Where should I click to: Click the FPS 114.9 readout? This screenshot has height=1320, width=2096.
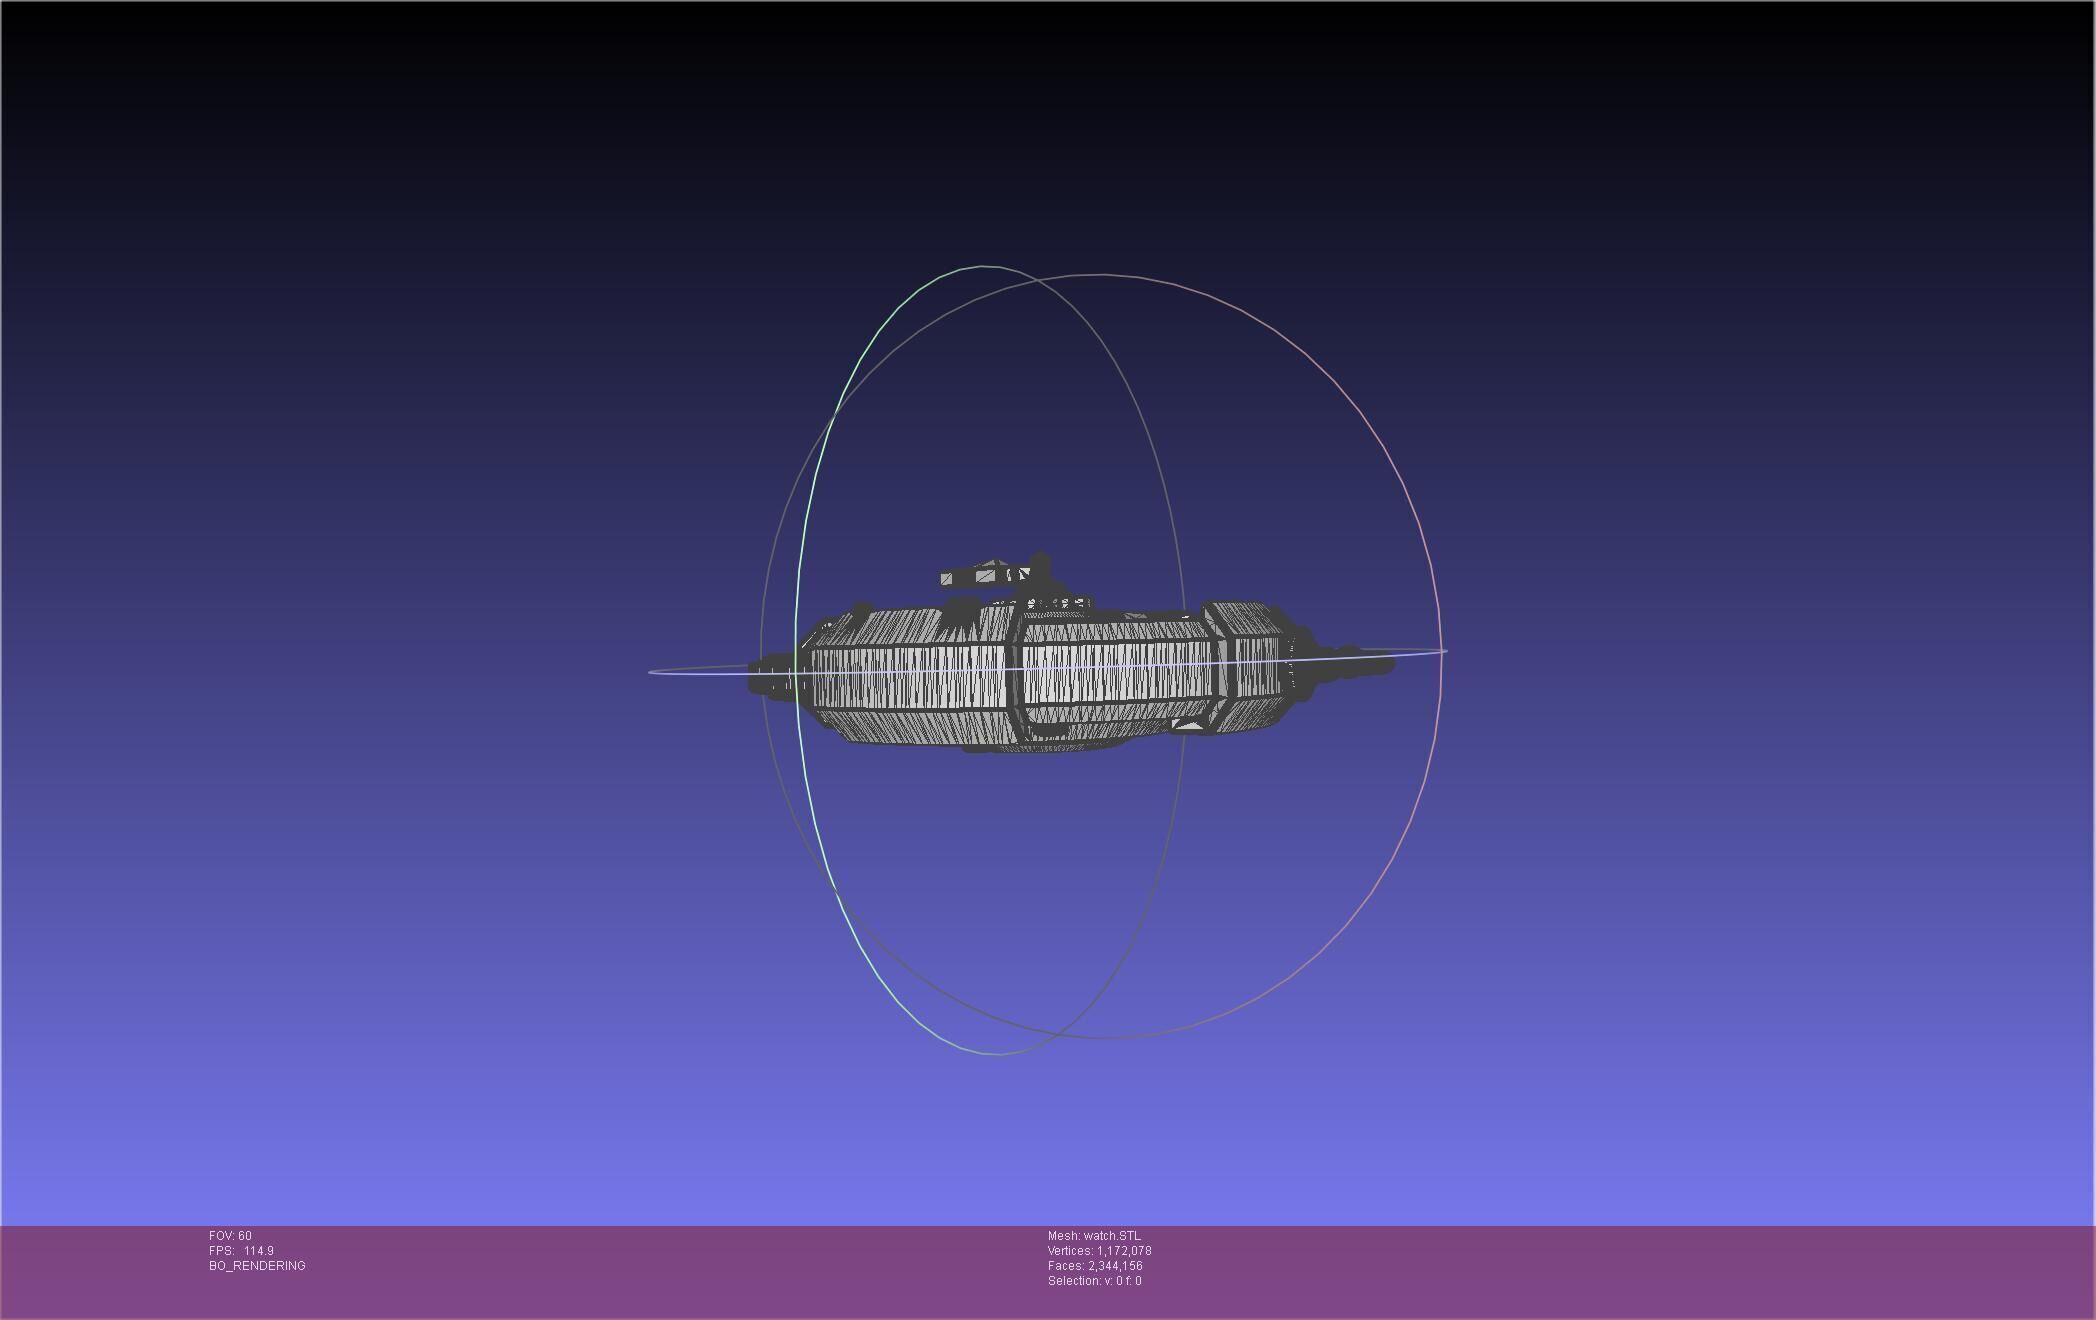point(241,1251)
